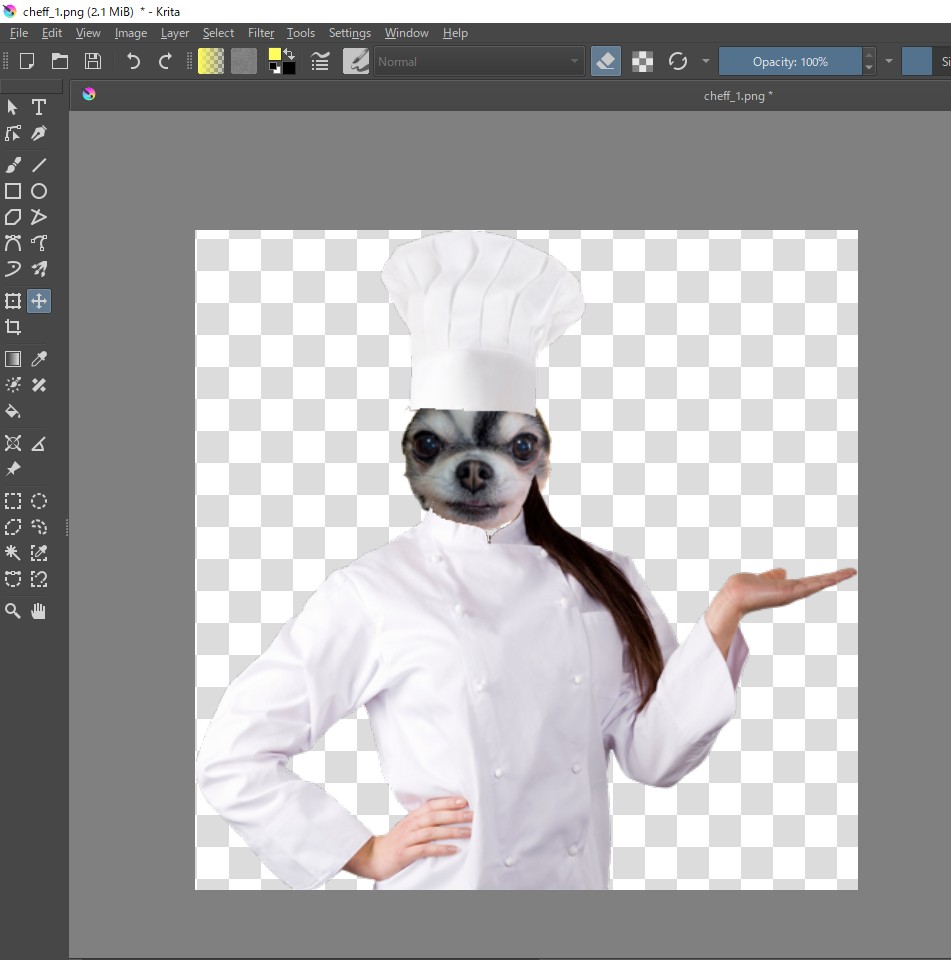
Task: Select the Assistant tool
Action: point(13,443)
